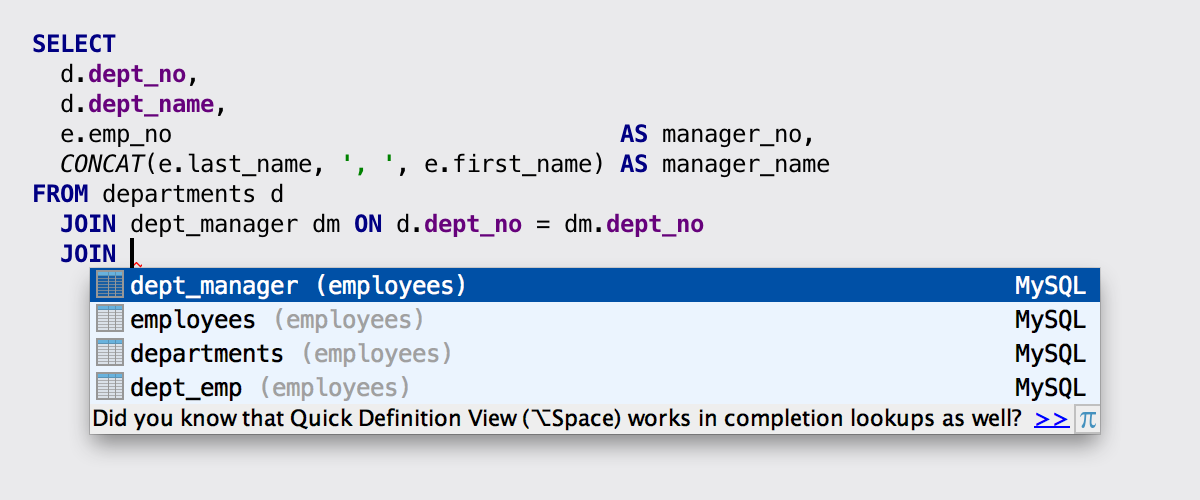Choose employees (employees) completion item
Screen dimensions: 1200x500
coord(595,320)
